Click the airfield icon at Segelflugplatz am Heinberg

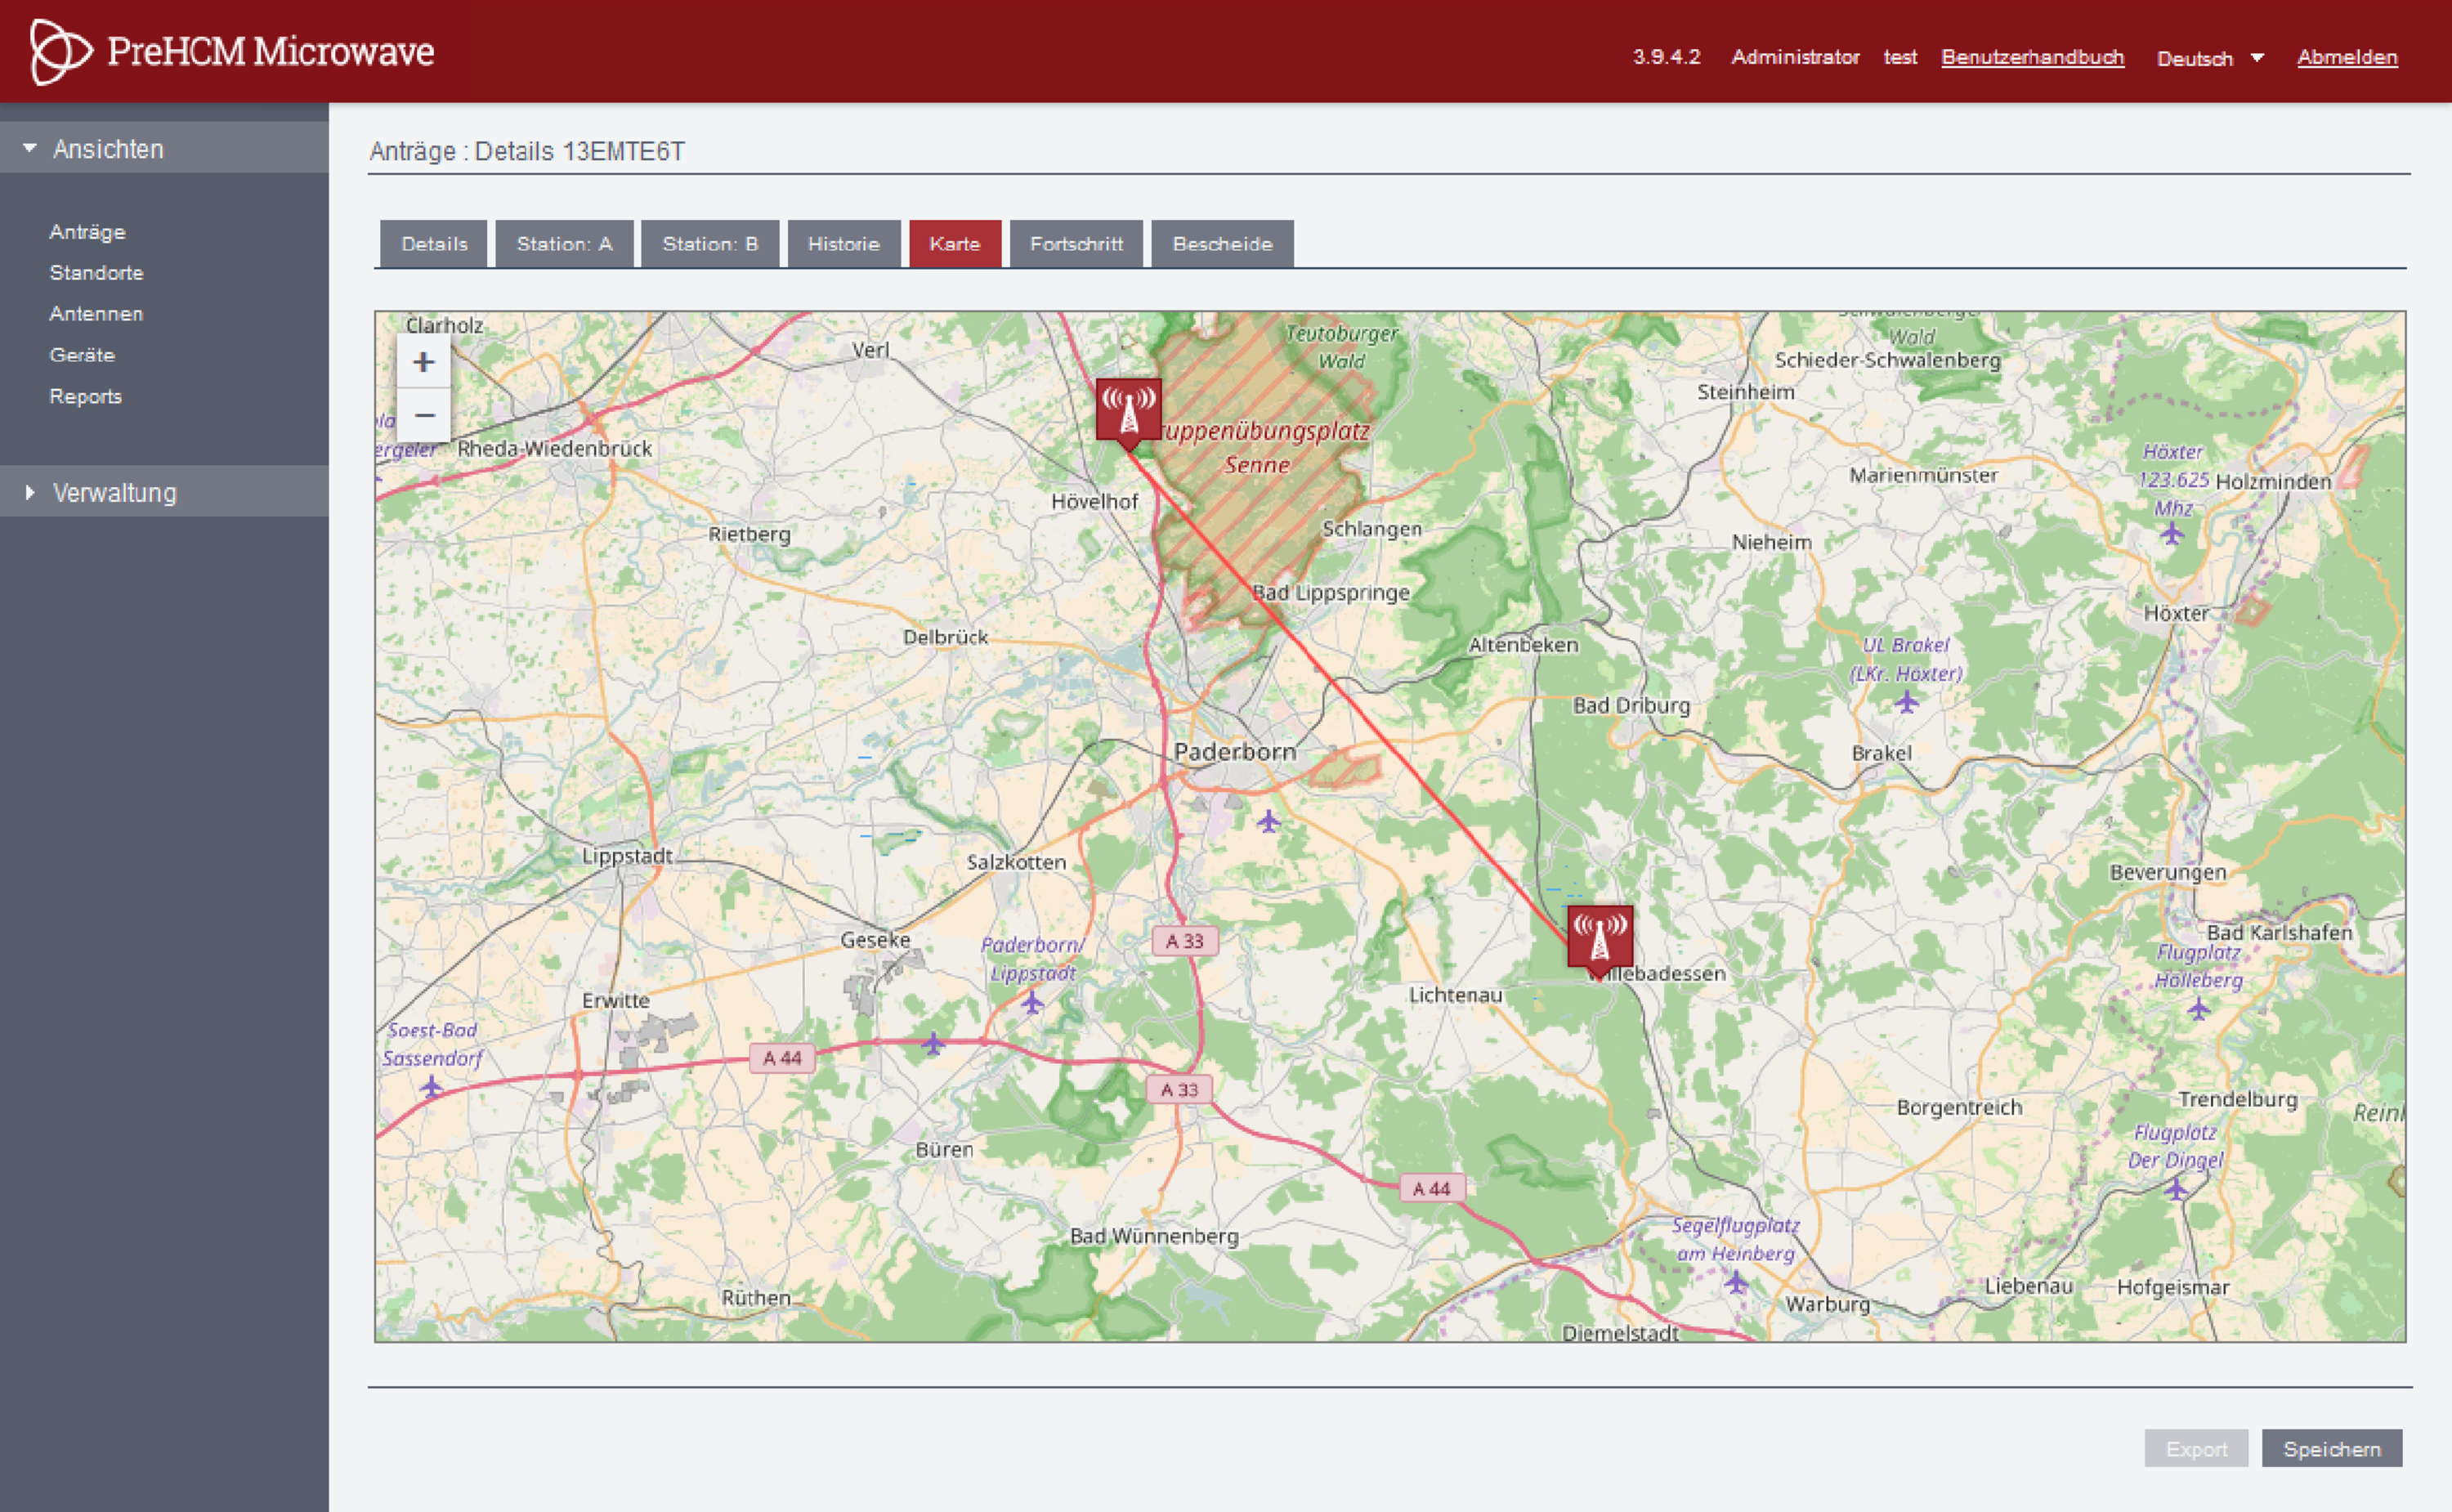click(x=1736, y=1281)
